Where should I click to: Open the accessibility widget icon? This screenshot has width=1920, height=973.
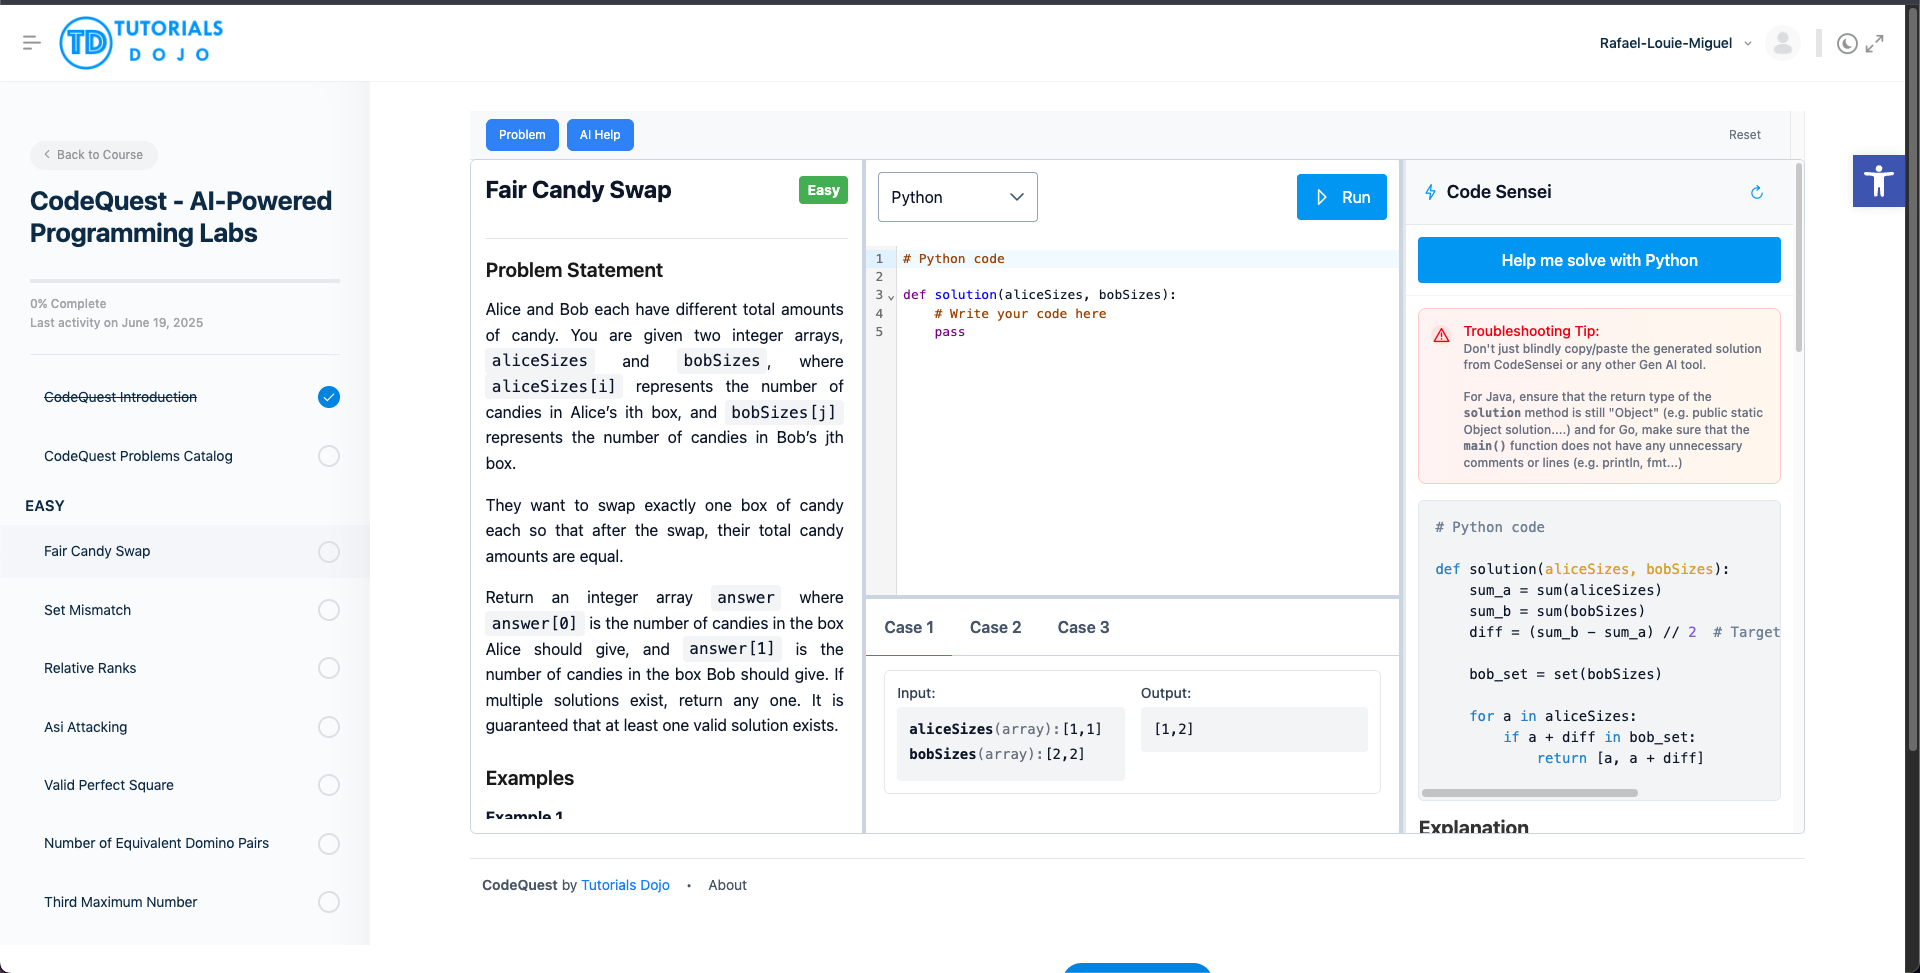click(1878, 181)
